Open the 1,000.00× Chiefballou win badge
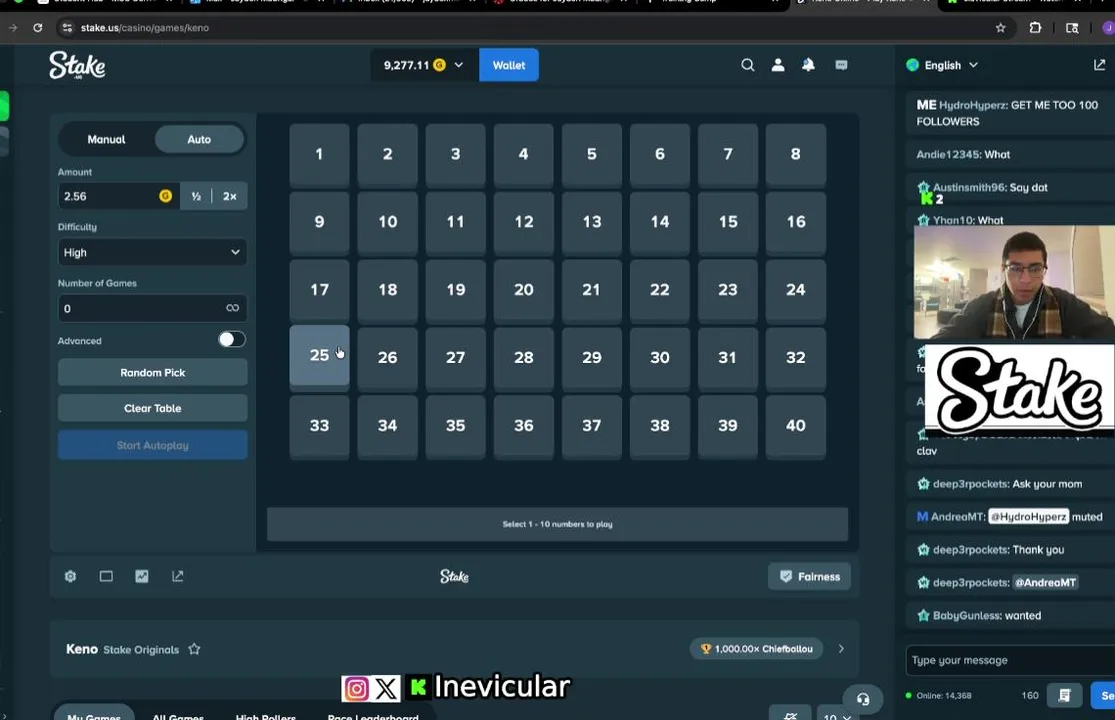This screenshot has height=720, width=1115. 756,649
